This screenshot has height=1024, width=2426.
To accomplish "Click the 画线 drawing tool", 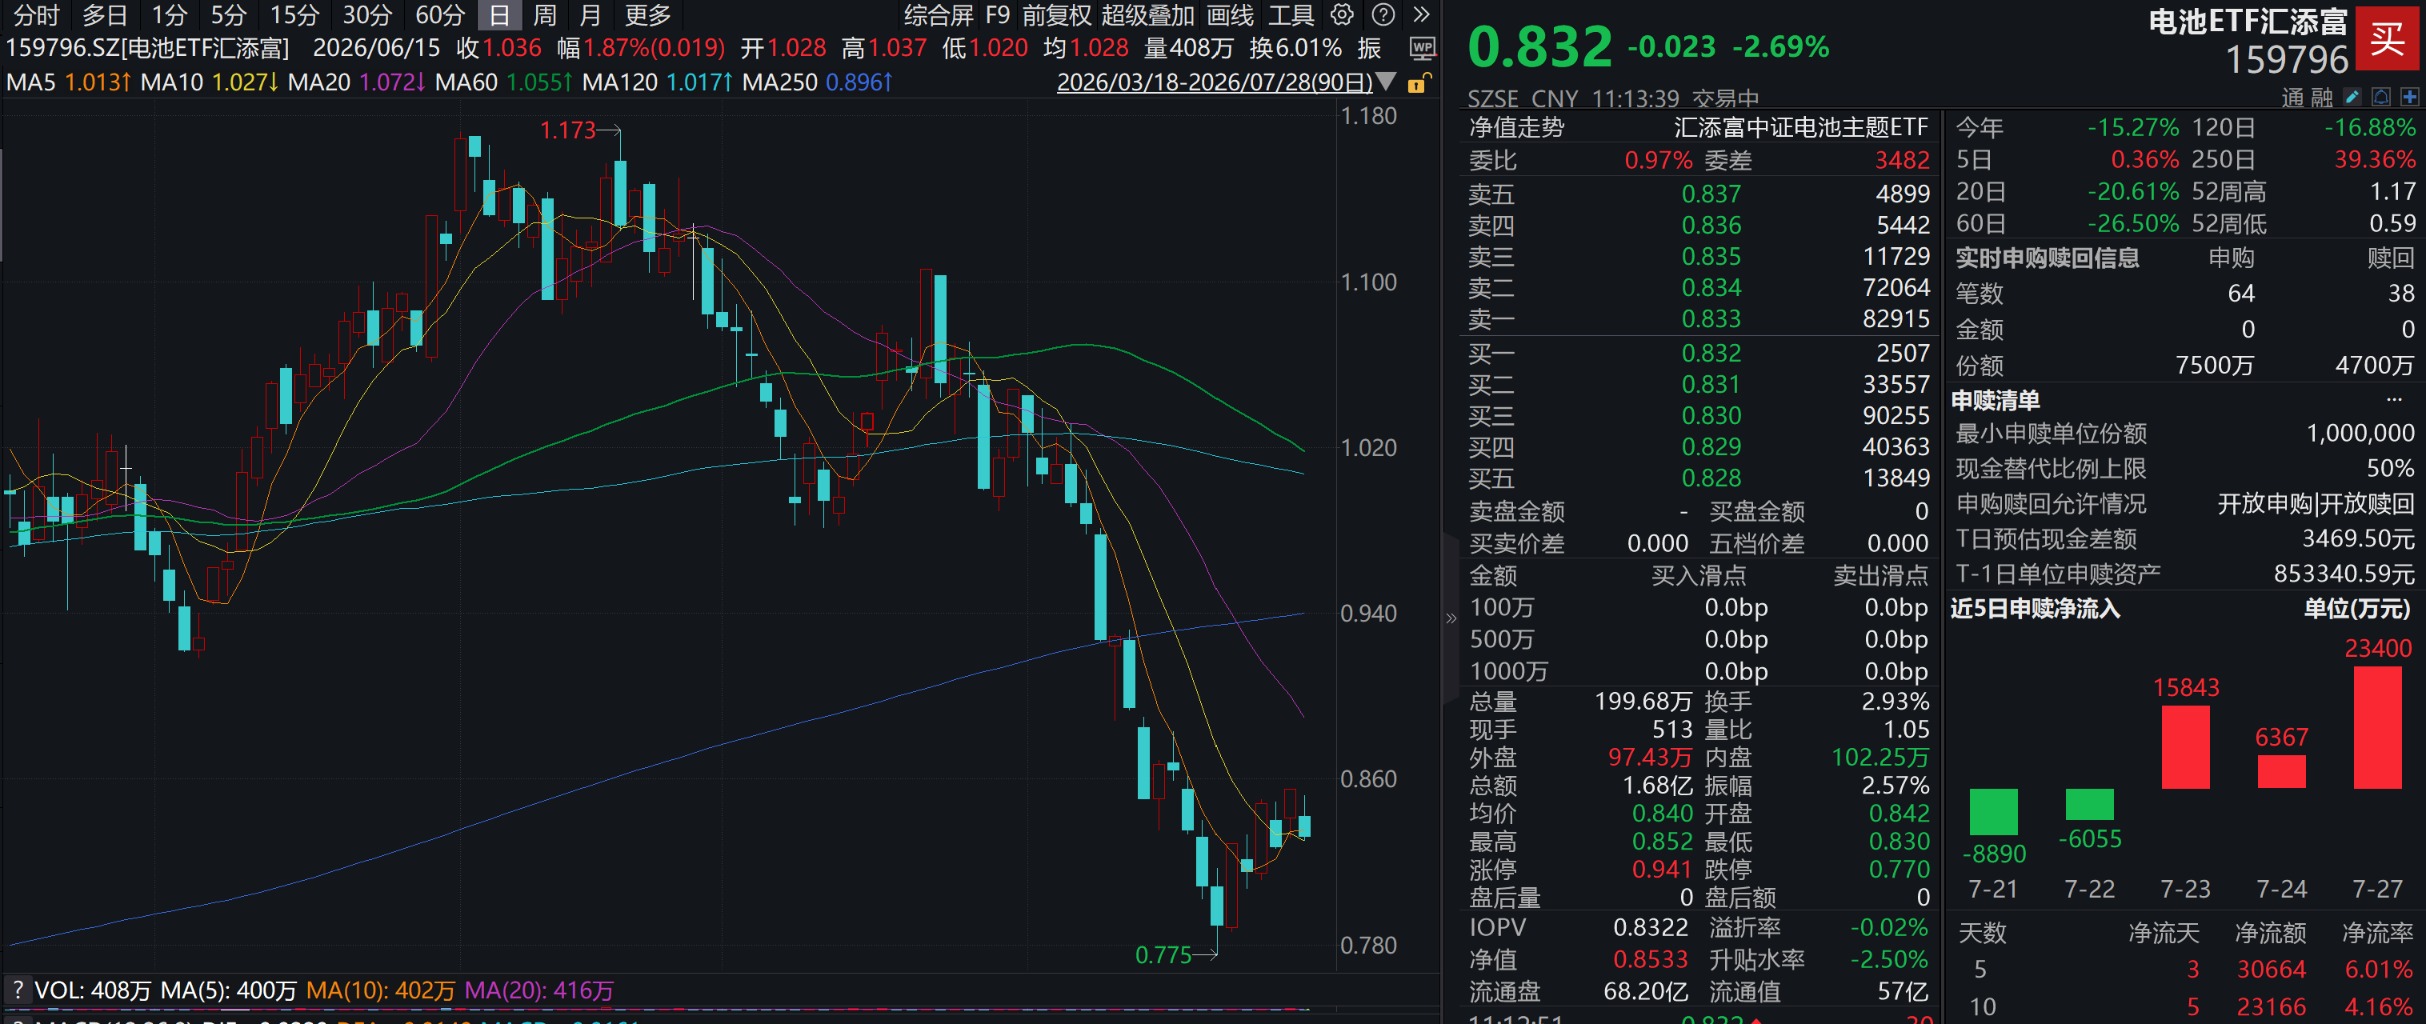I will (x=1230, y=15).
